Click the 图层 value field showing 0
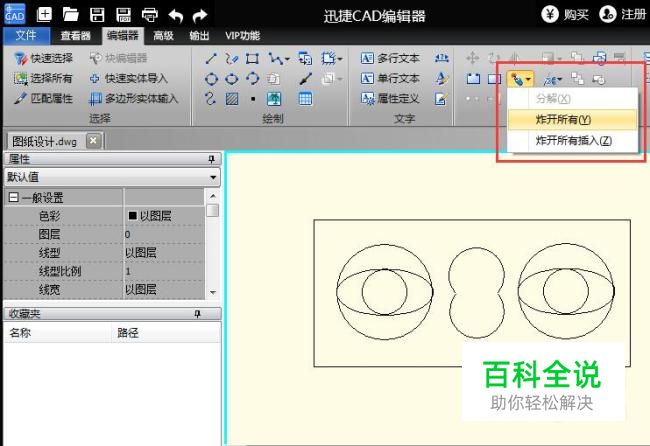 pos(164,235)
